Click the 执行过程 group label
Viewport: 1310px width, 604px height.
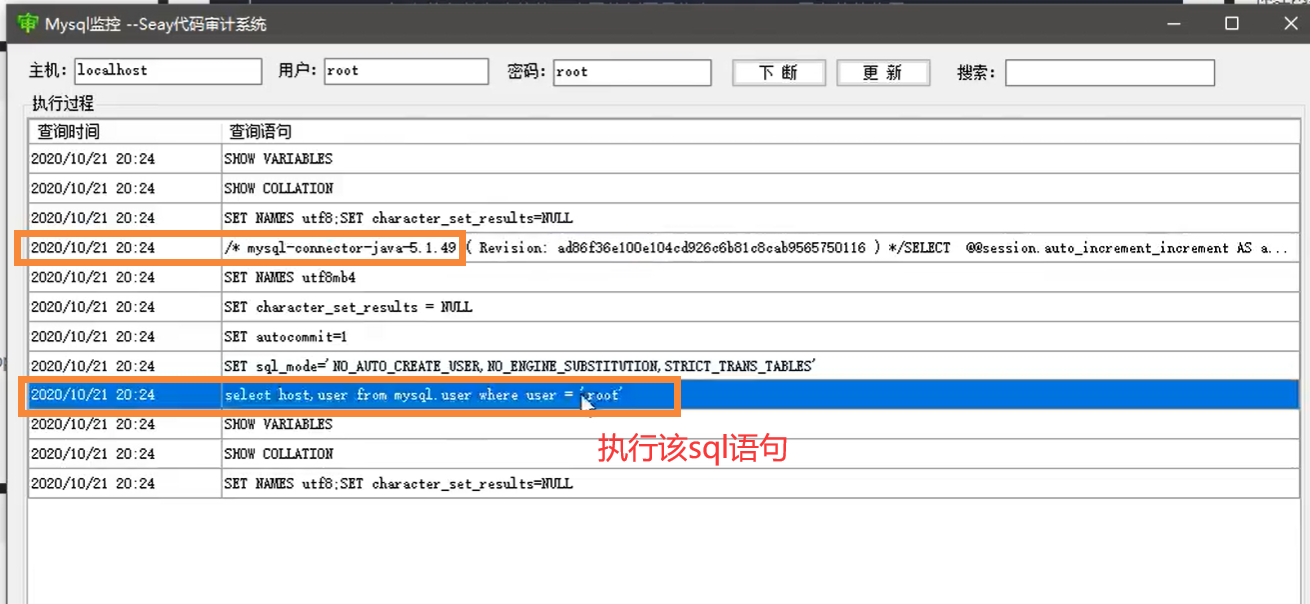click(63, 103)
